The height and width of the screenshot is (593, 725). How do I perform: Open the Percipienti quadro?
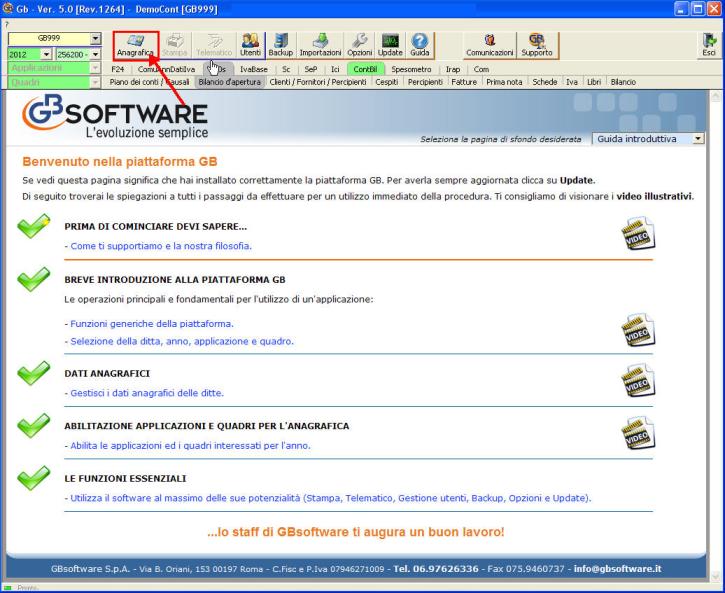425,82
